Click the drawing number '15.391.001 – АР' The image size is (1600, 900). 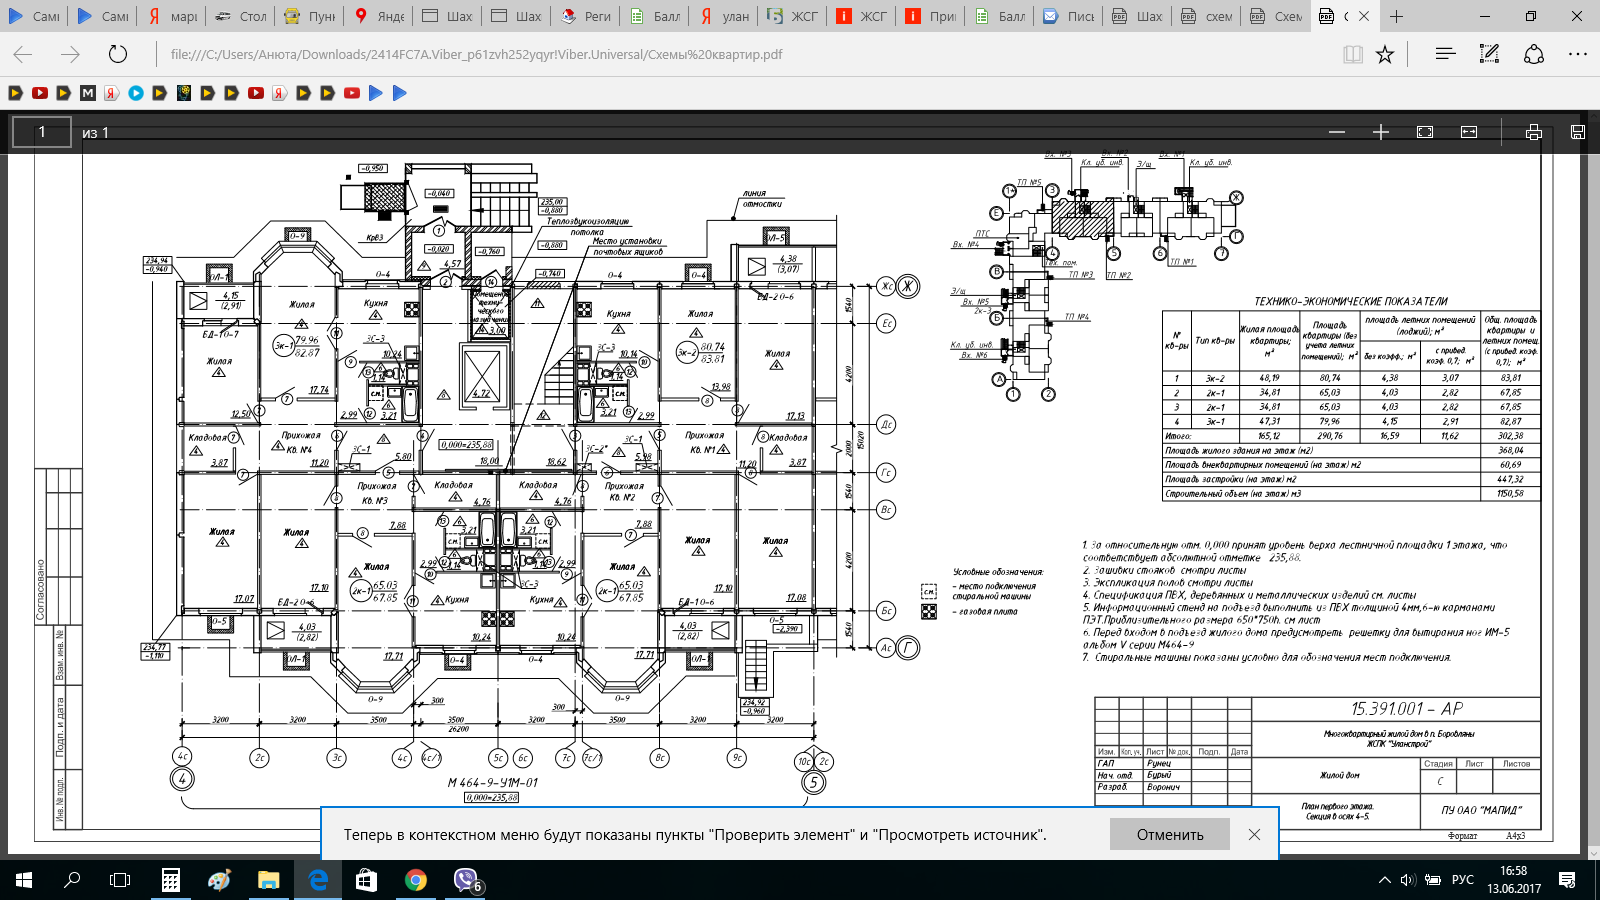coord(1406,709)
